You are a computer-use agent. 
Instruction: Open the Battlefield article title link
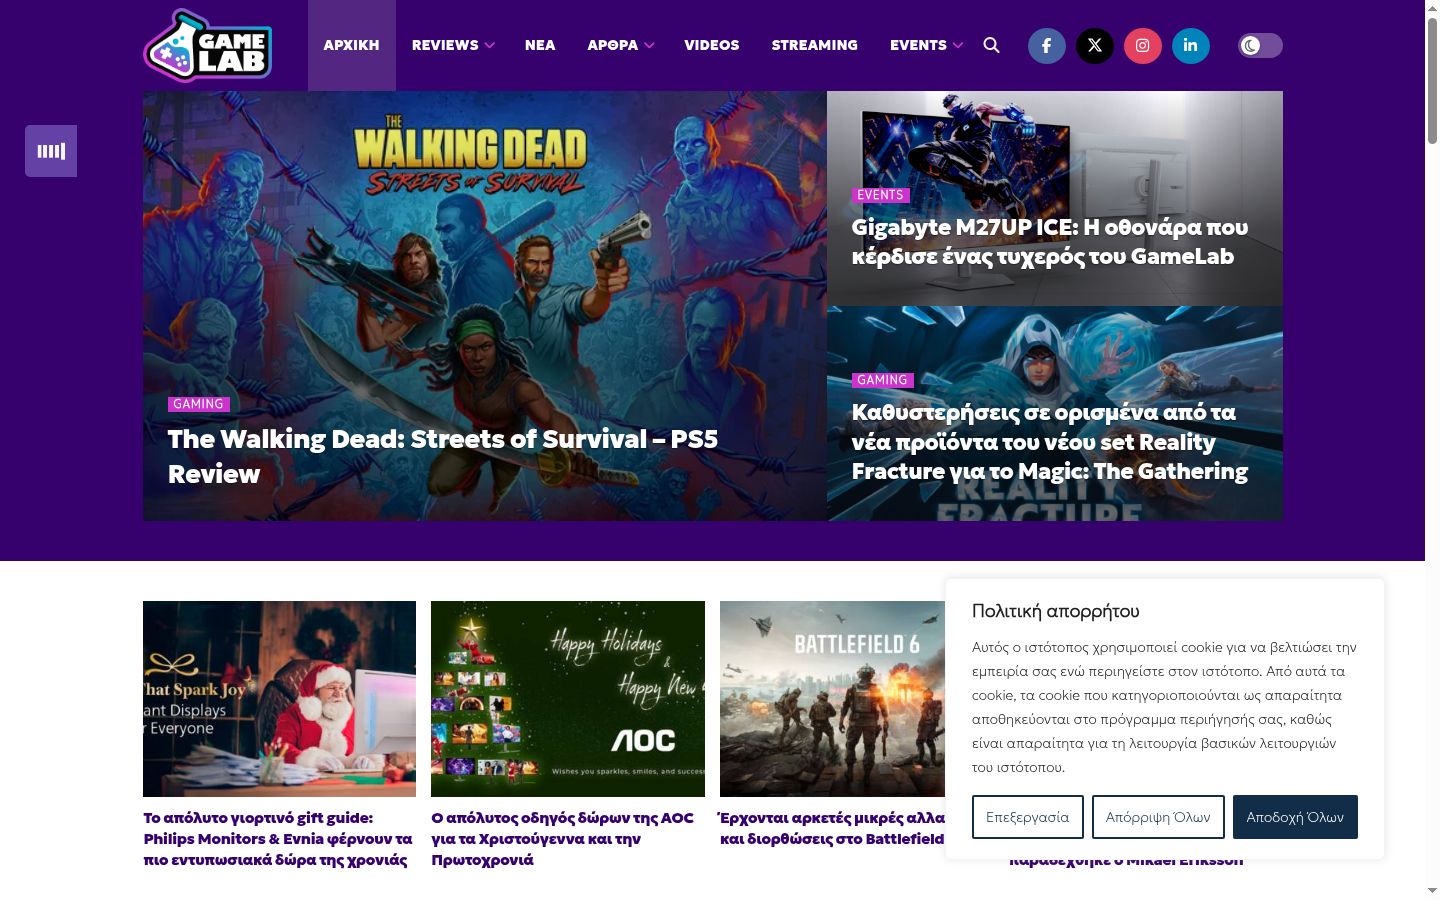[x=832, y=828]
